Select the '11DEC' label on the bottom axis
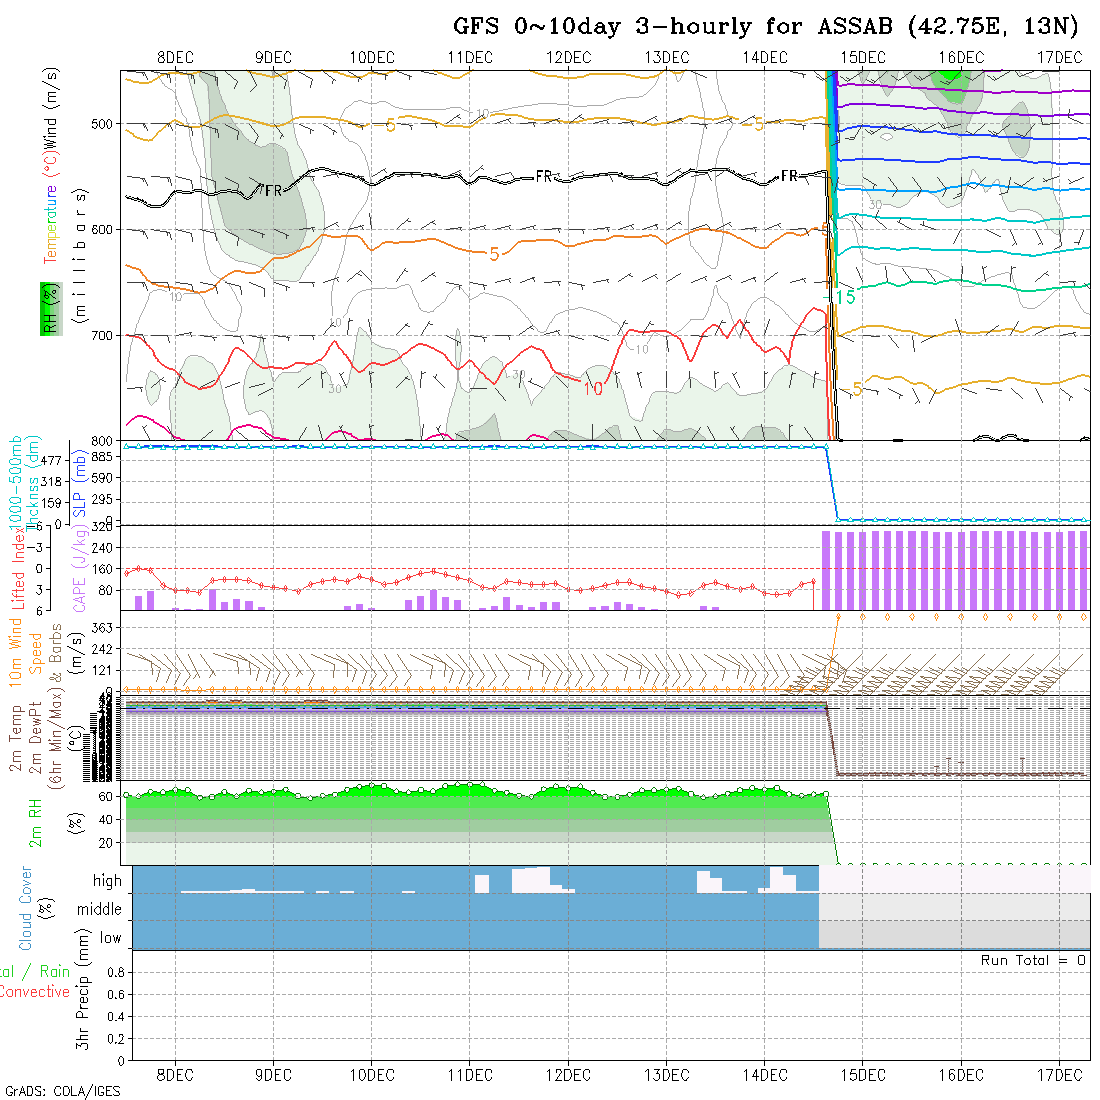This screenshot has width=1100, height=1100. pos(470,1075)
